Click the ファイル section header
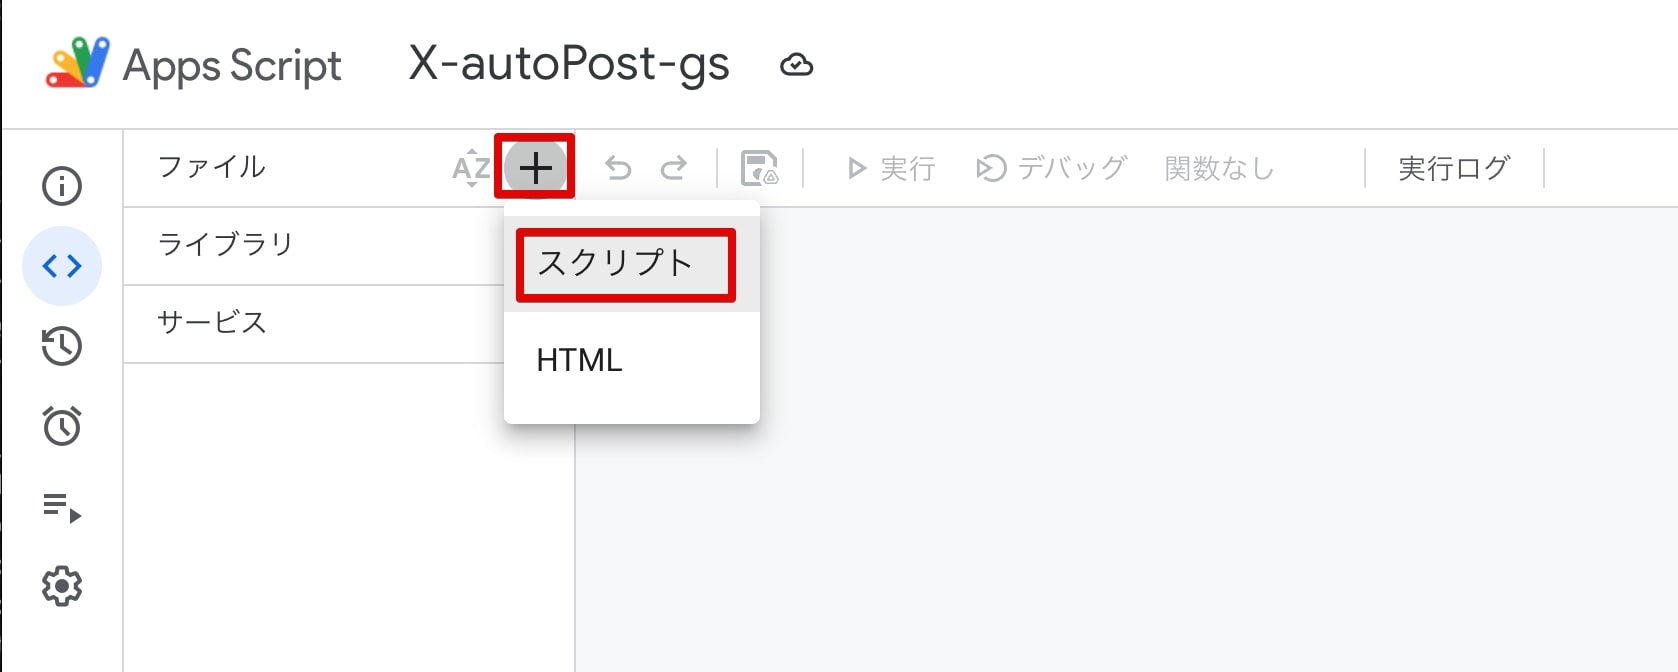1678x672 pixels. (212, 167)
